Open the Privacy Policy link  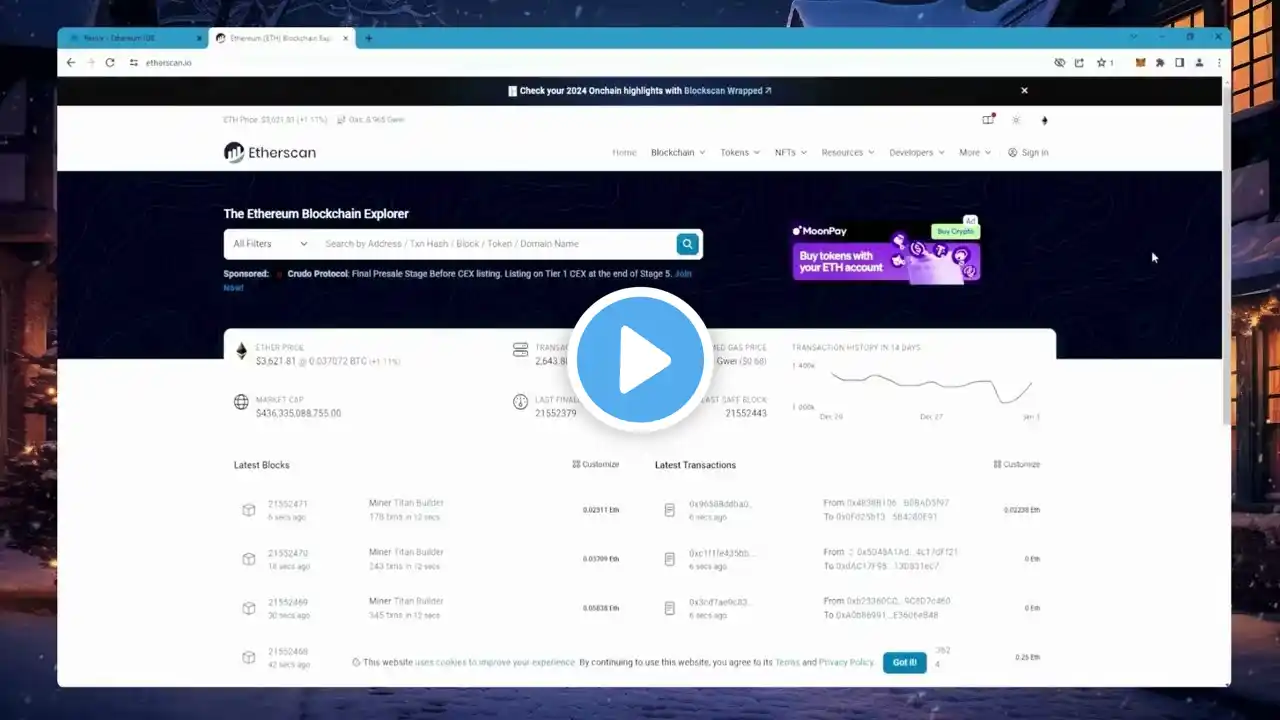[846, 662]
